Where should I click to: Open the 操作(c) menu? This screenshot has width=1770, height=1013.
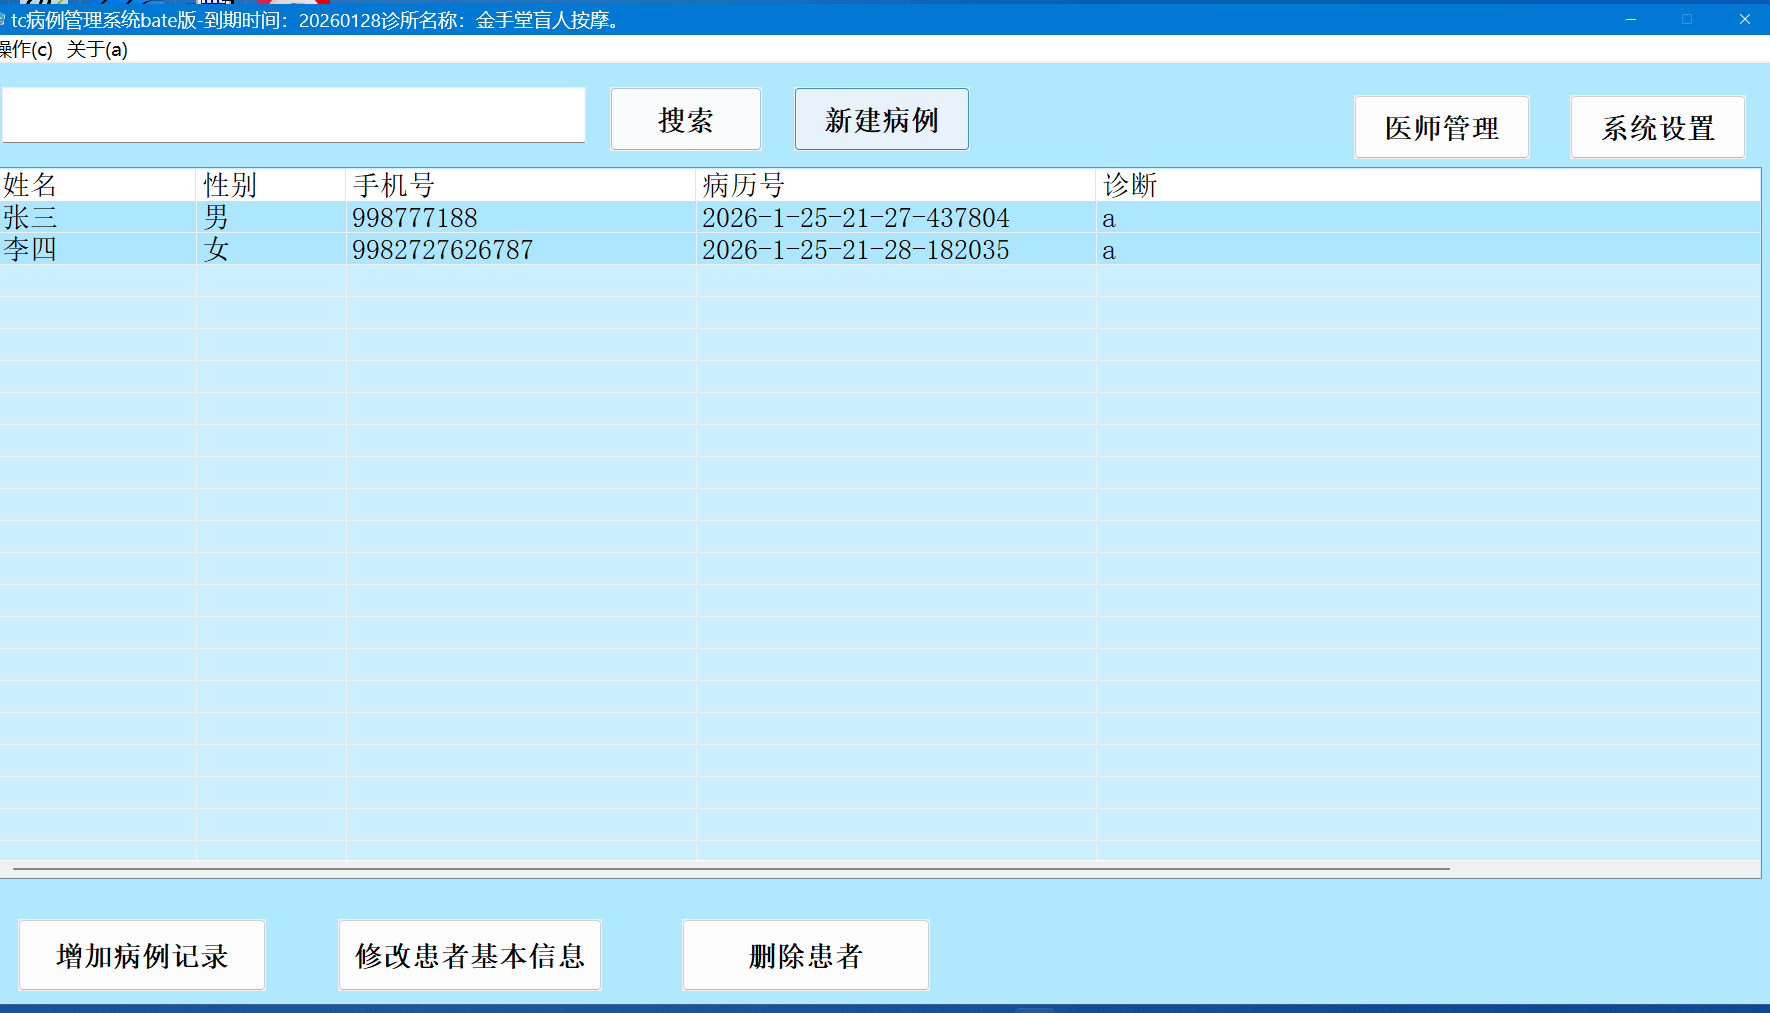[25, 49]
